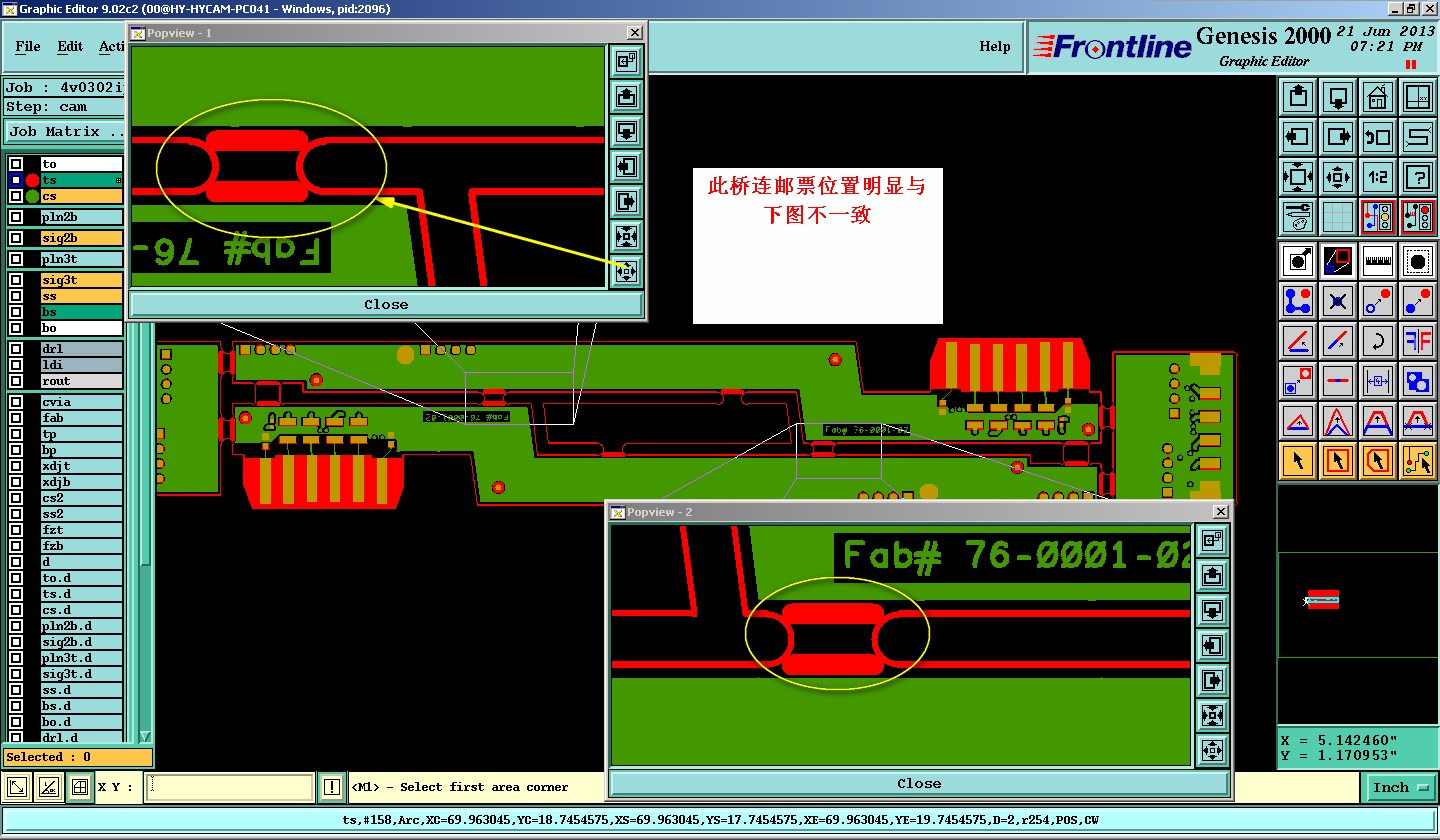
Task: Click the zoom window area icon
Action: 1418,98
